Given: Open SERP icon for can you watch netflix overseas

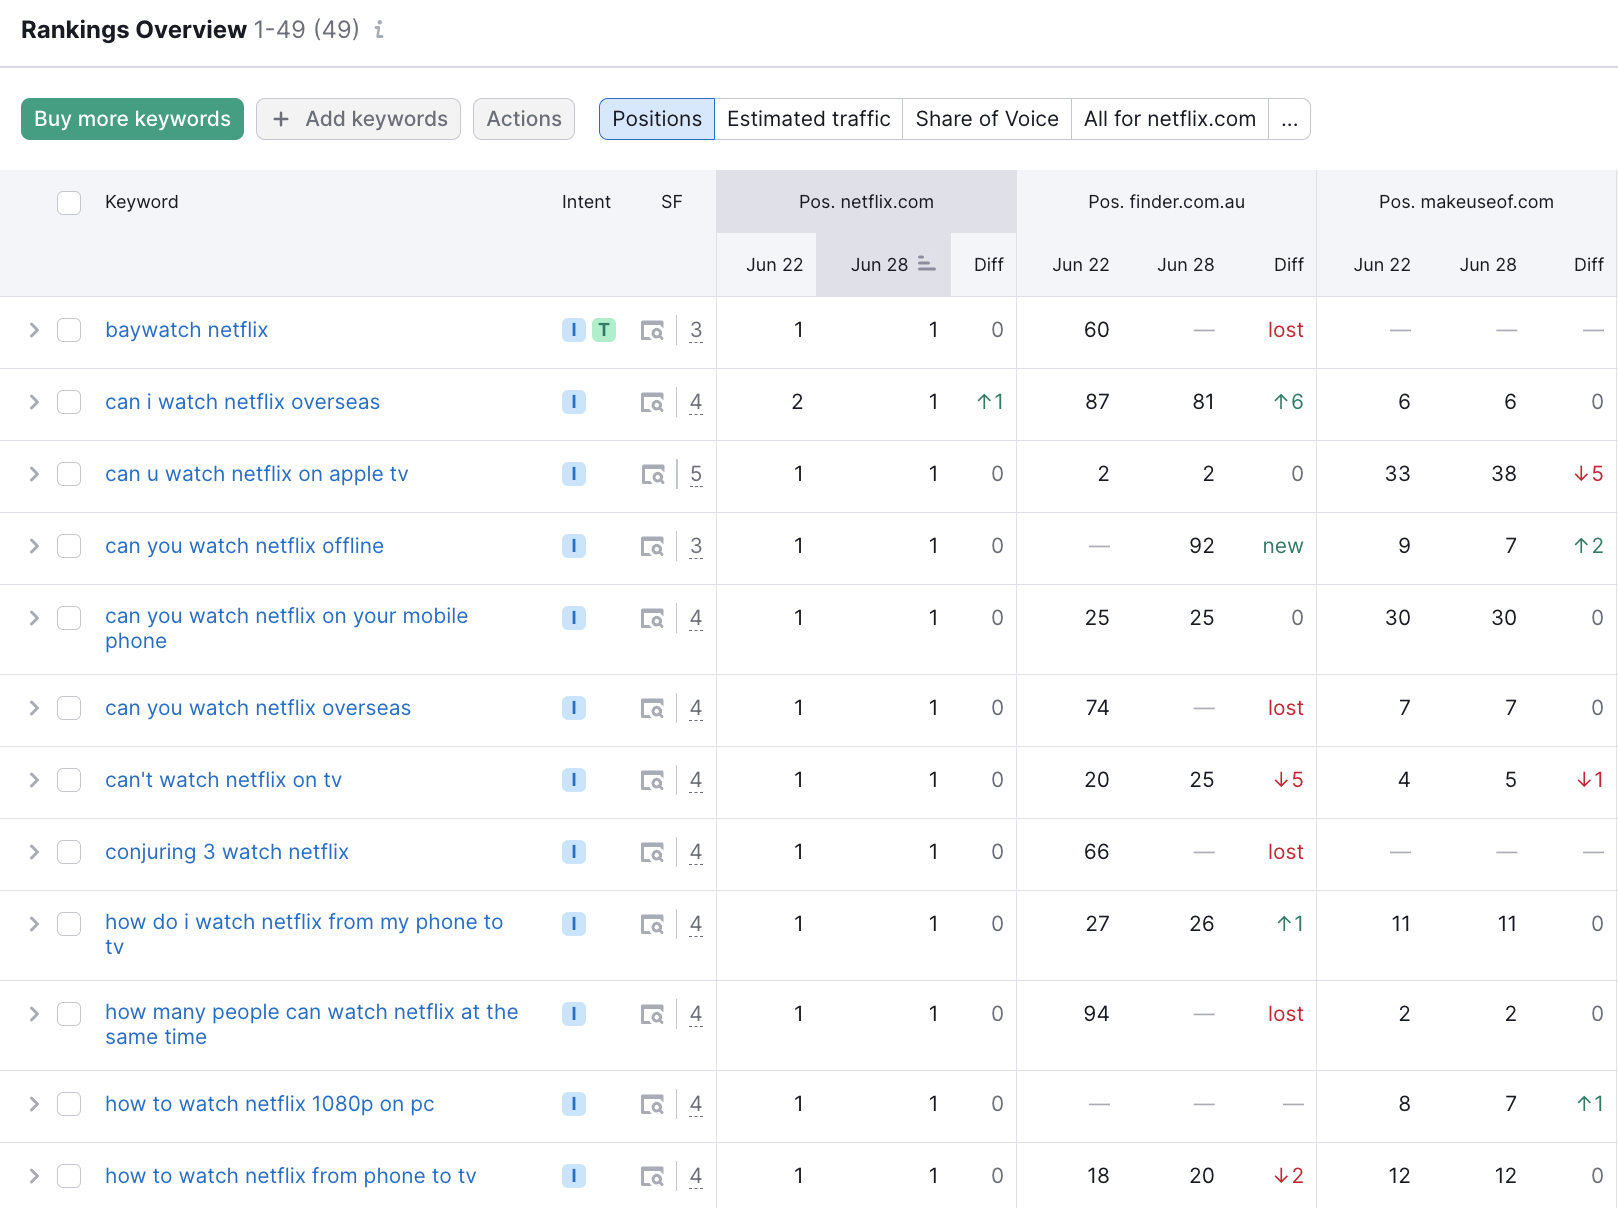Looking at the screenshot, I should pyautogui.click(x=652, y=708).
